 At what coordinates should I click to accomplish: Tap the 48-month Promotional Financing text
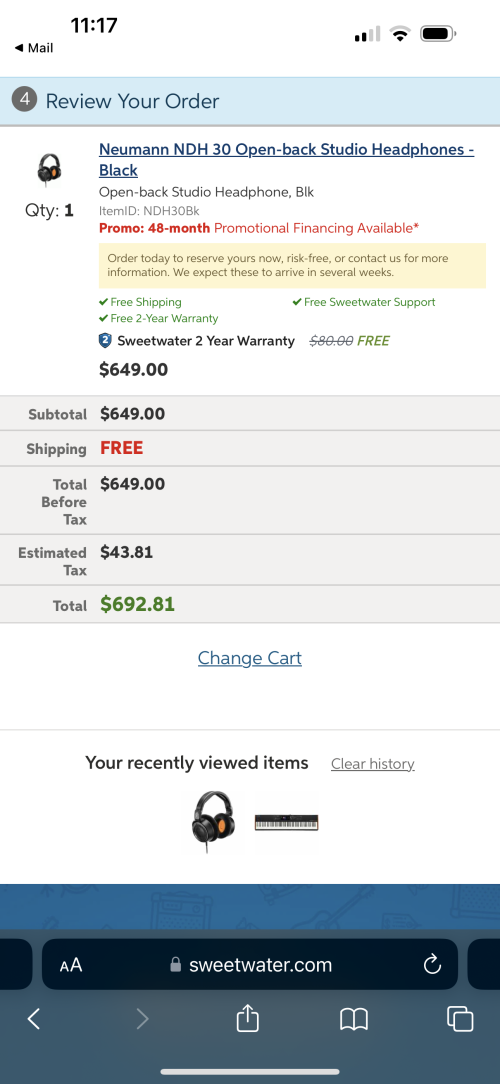coord(259,227)
